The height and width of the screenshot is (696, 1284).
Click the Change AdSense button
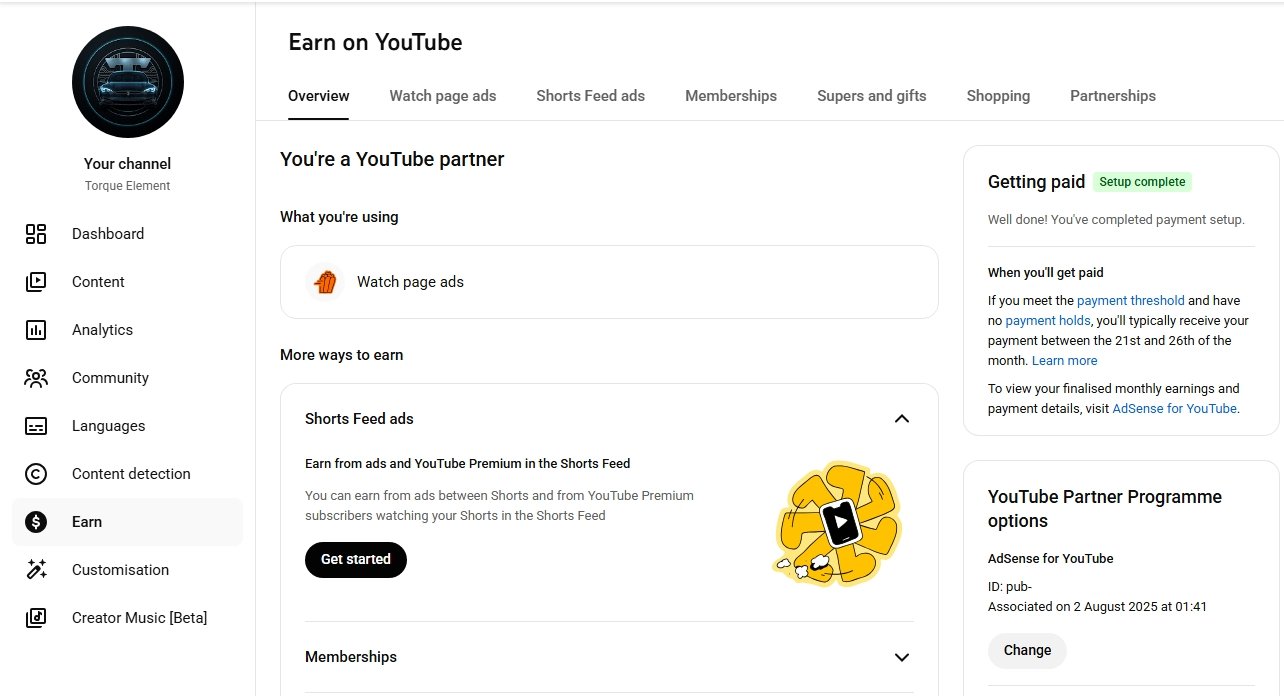click(x=1027, y=650)
